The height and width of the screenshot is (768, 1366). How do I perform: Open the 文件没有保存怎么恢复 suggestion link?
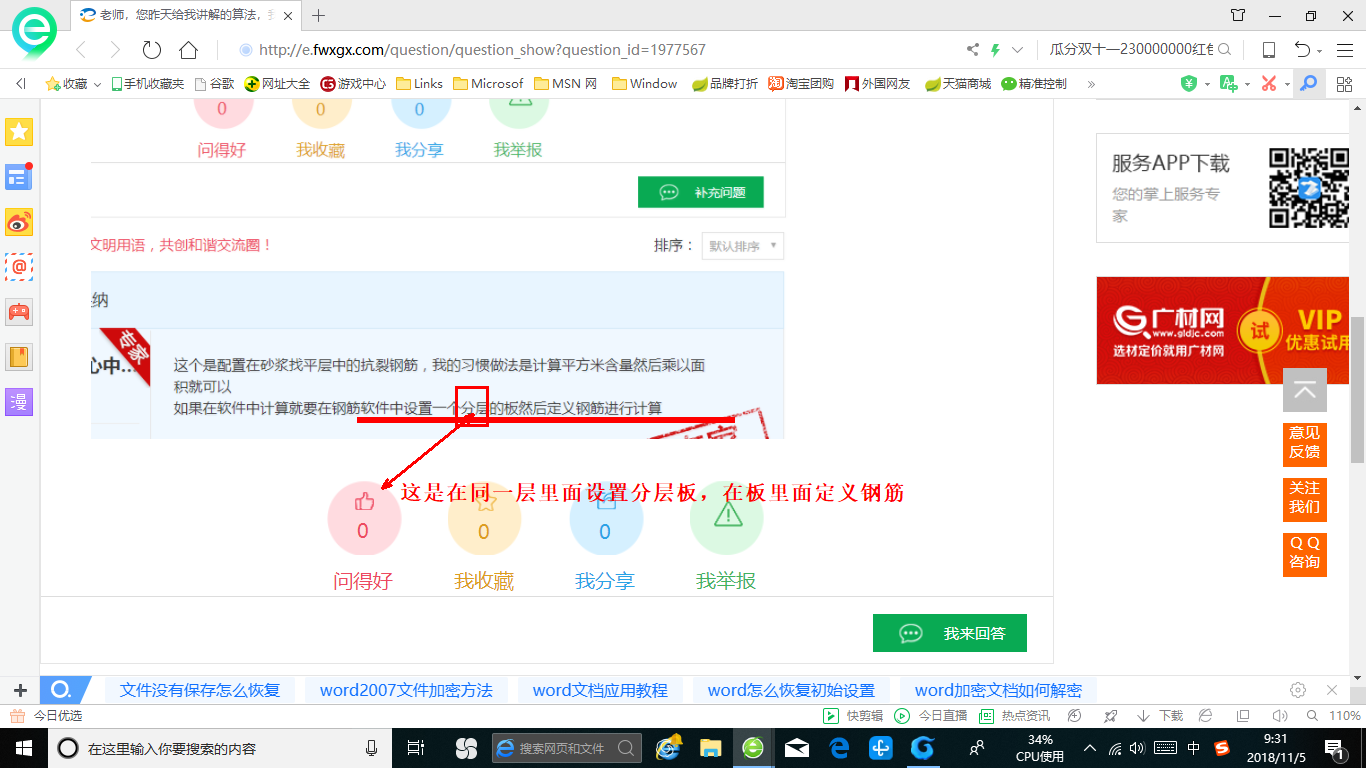200,690
